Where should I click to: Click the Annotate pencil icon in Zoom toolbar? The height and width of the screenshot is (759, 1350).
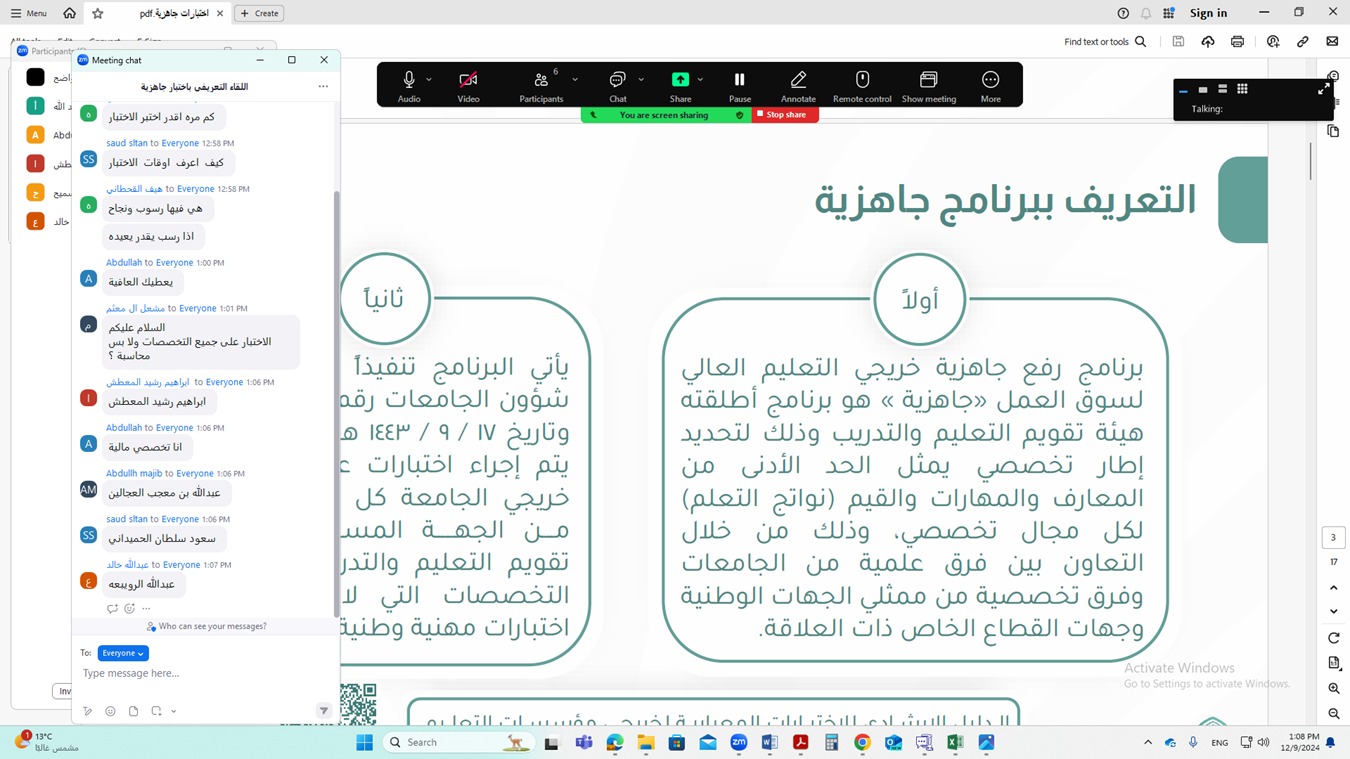coord(798,80)
